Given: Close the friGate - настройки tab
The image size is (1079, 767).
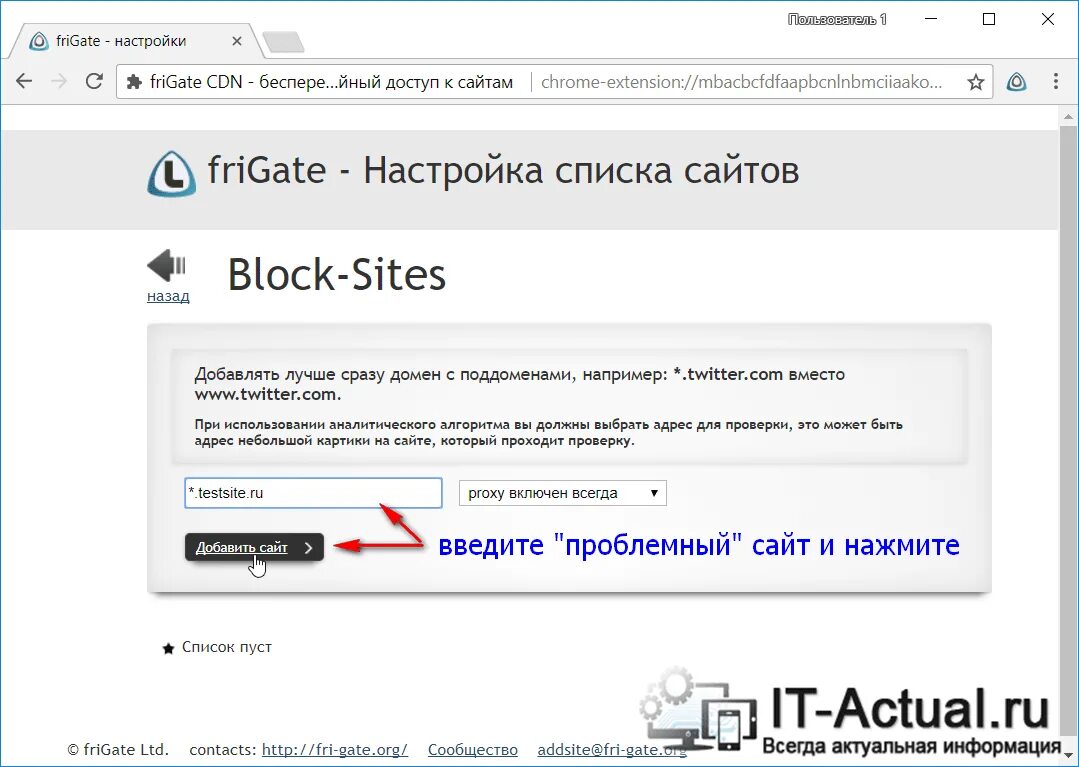Looking at the screenshot, I should (x=237, y=41).
